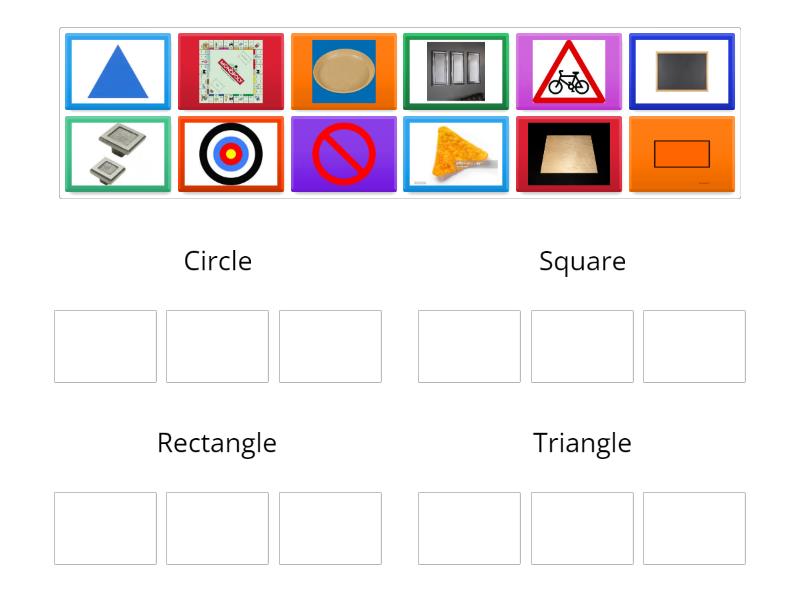Screen dimensions: 800x600
Task: Click the Circle category heading
Action: click(217, 261)
